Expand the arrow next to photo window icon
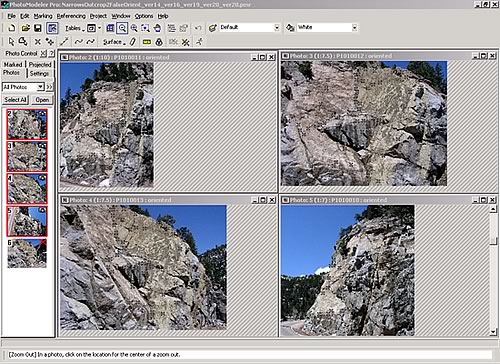The height and width of the screenshot is (364, 500). 99,28
